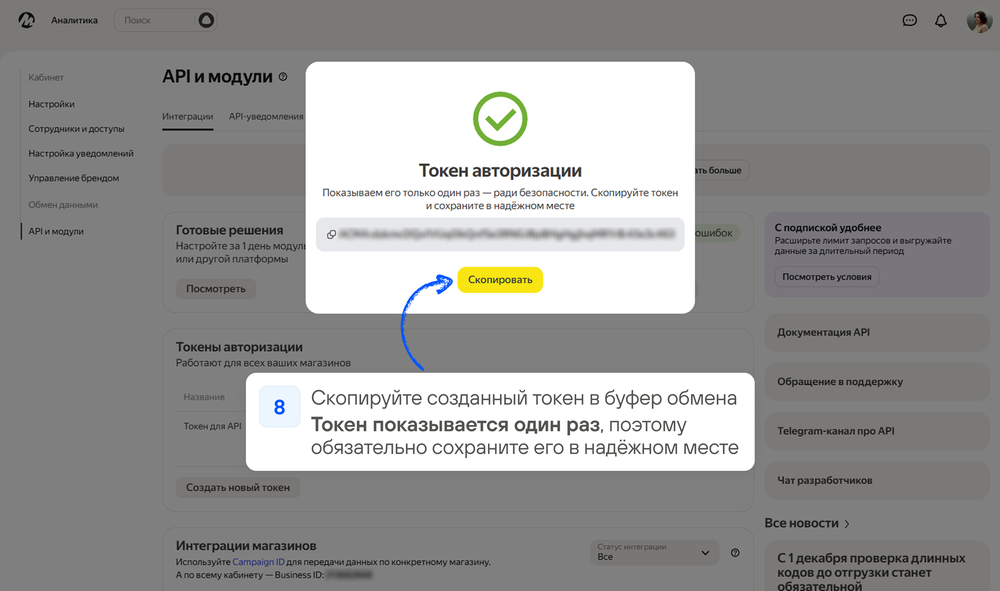
Task: Click the Все новости heading
Action: pos(802,523)
